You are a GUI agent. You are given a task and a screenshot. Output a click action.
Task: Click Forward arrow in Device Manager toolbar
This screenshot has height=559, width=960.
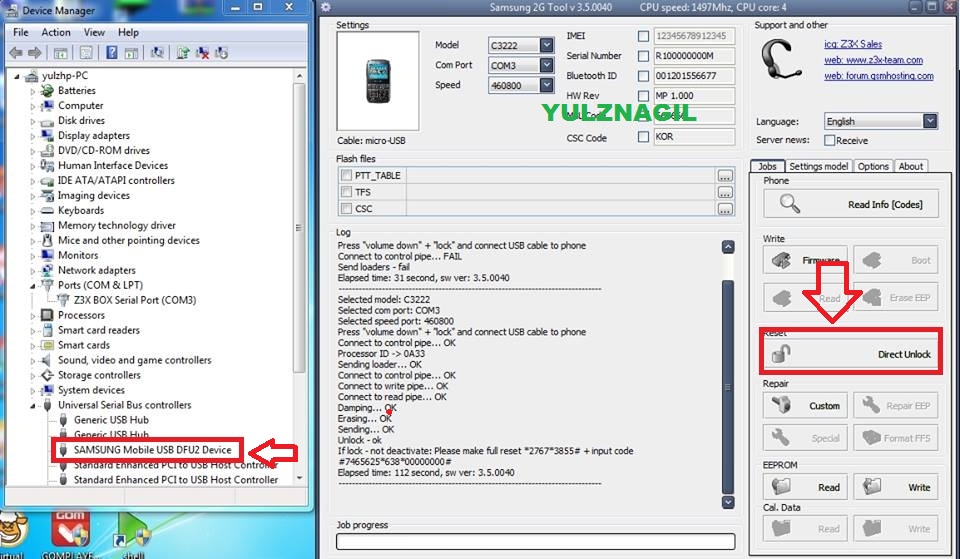click(x=35, y=53)
